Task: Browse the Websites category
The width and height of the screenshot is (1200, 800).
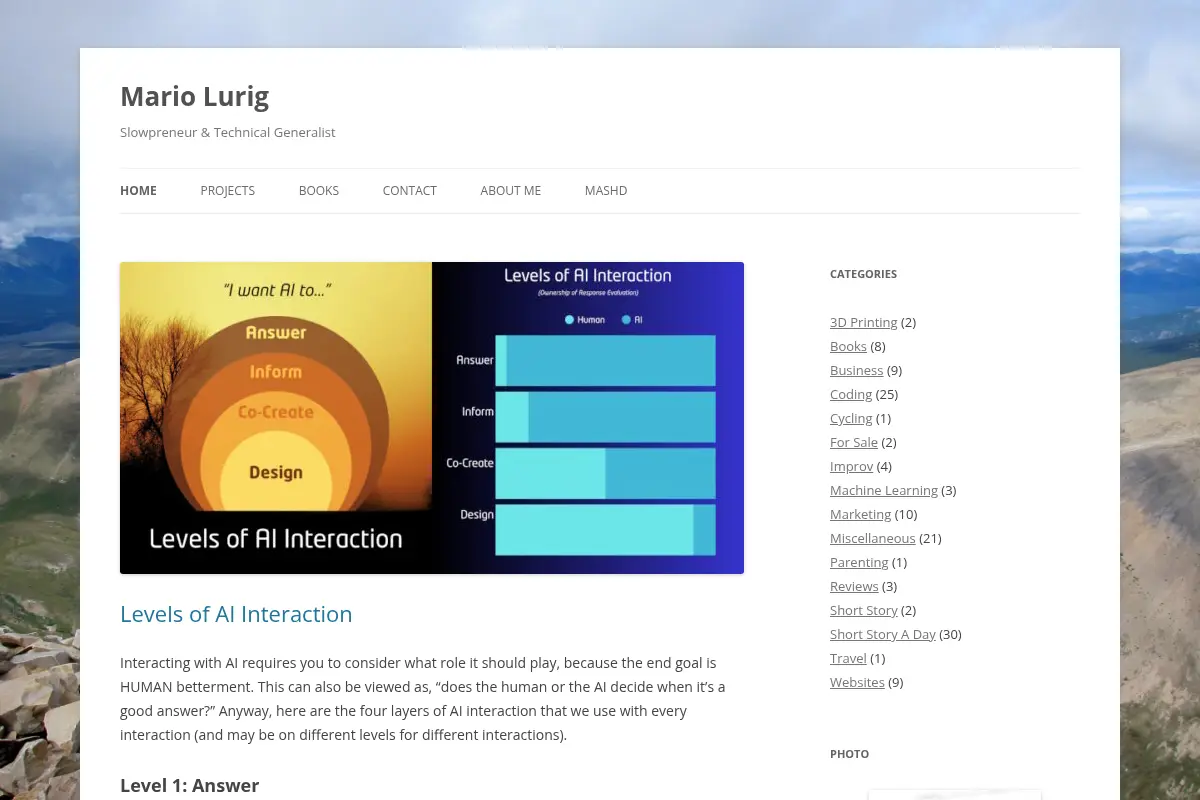Action: [857, 682]
